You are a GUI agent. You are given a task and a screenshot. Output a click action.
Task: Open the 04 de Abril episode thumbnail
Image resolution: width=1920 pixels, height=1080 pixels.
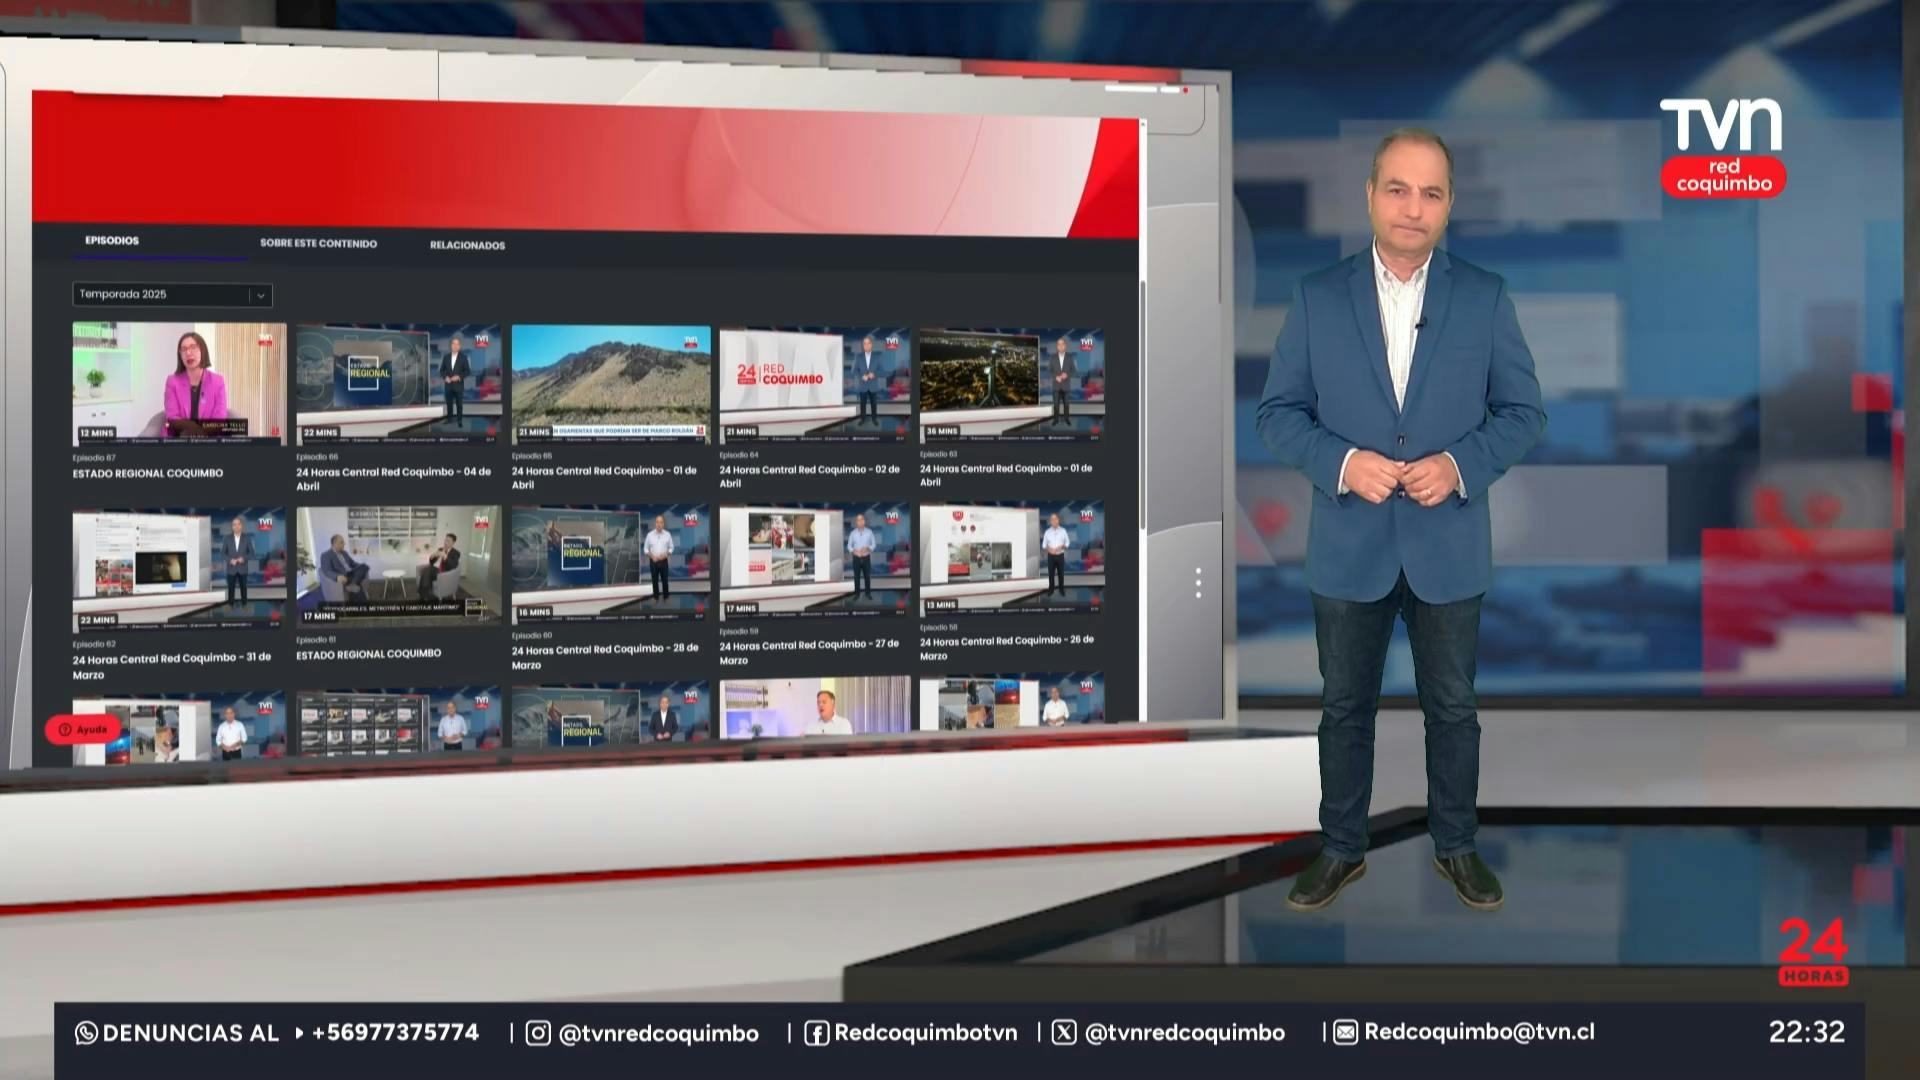399,384
